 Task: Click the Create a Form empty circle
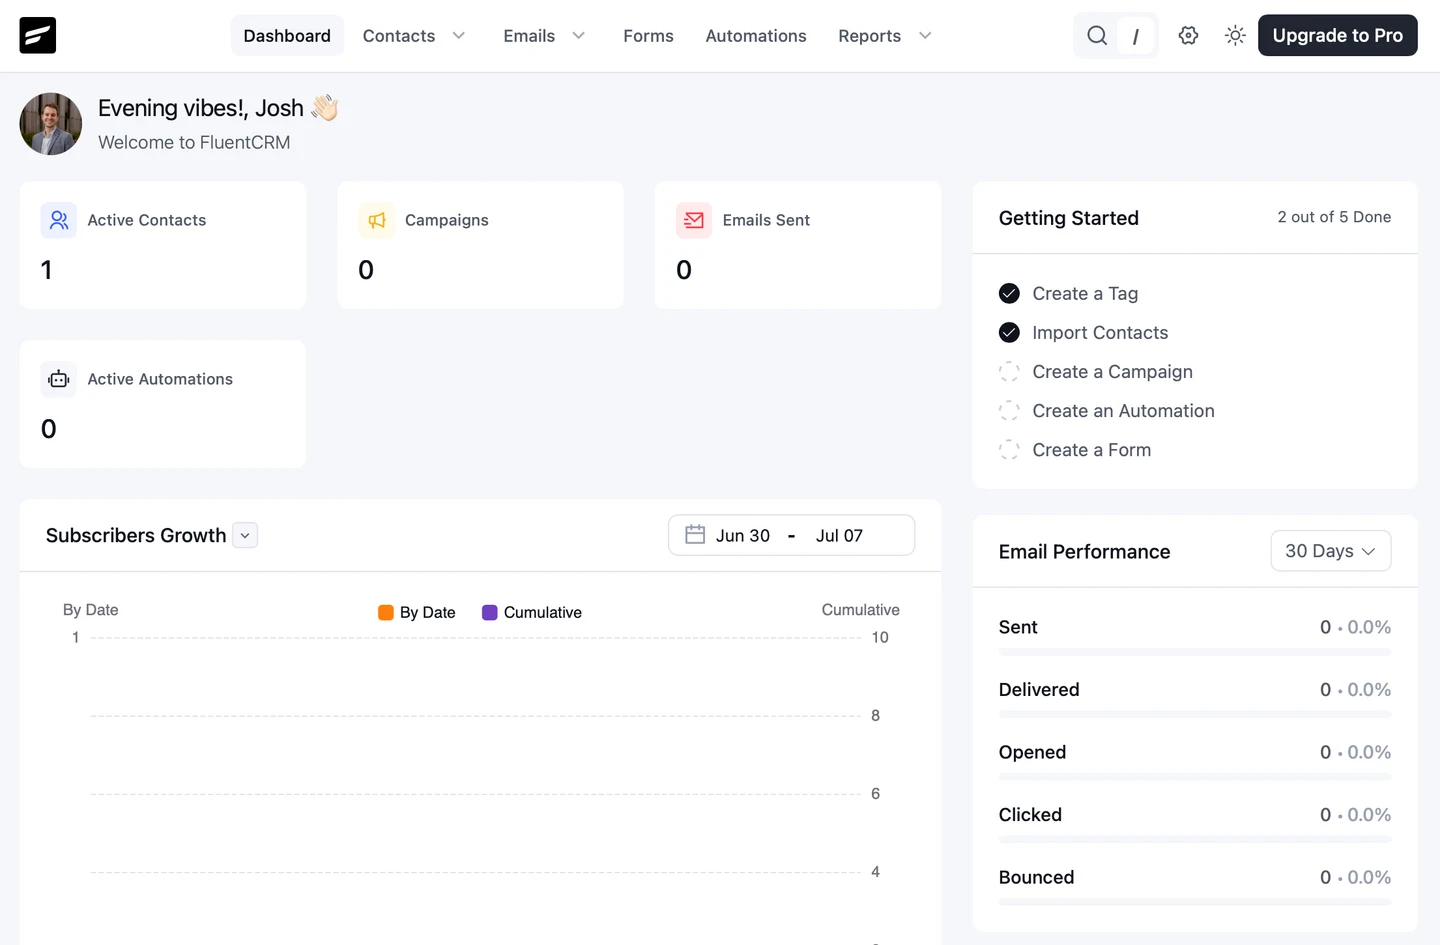pos(1009,450)
